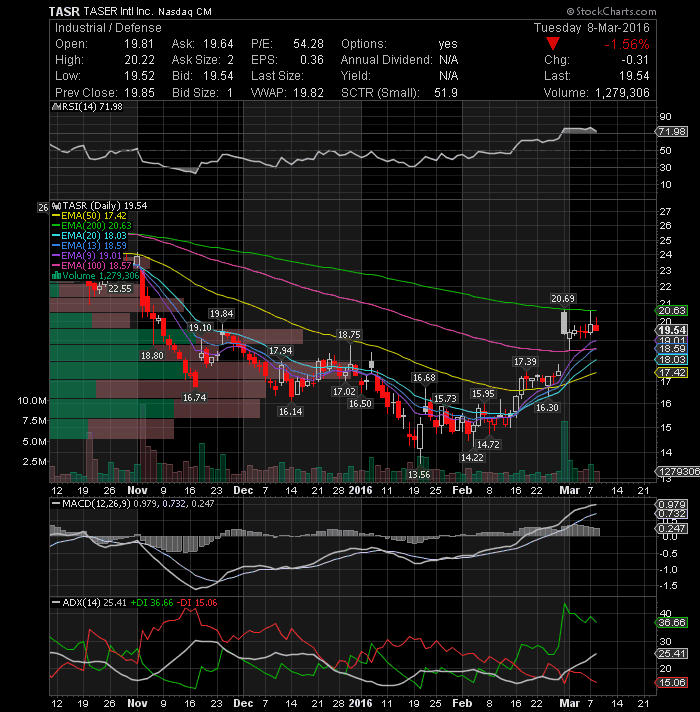Click the -DI 15.06 label
Screen dimensions: 700x712
197,603
